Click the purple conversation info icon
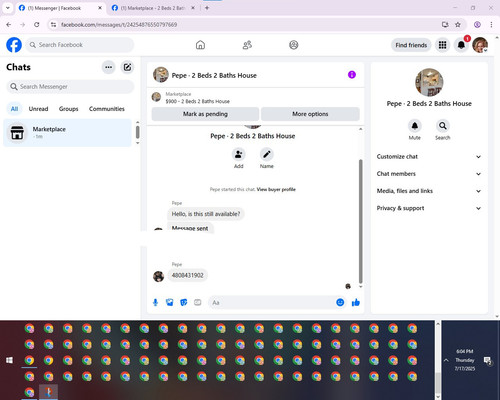The image size is (500, 400). (352, 75)
